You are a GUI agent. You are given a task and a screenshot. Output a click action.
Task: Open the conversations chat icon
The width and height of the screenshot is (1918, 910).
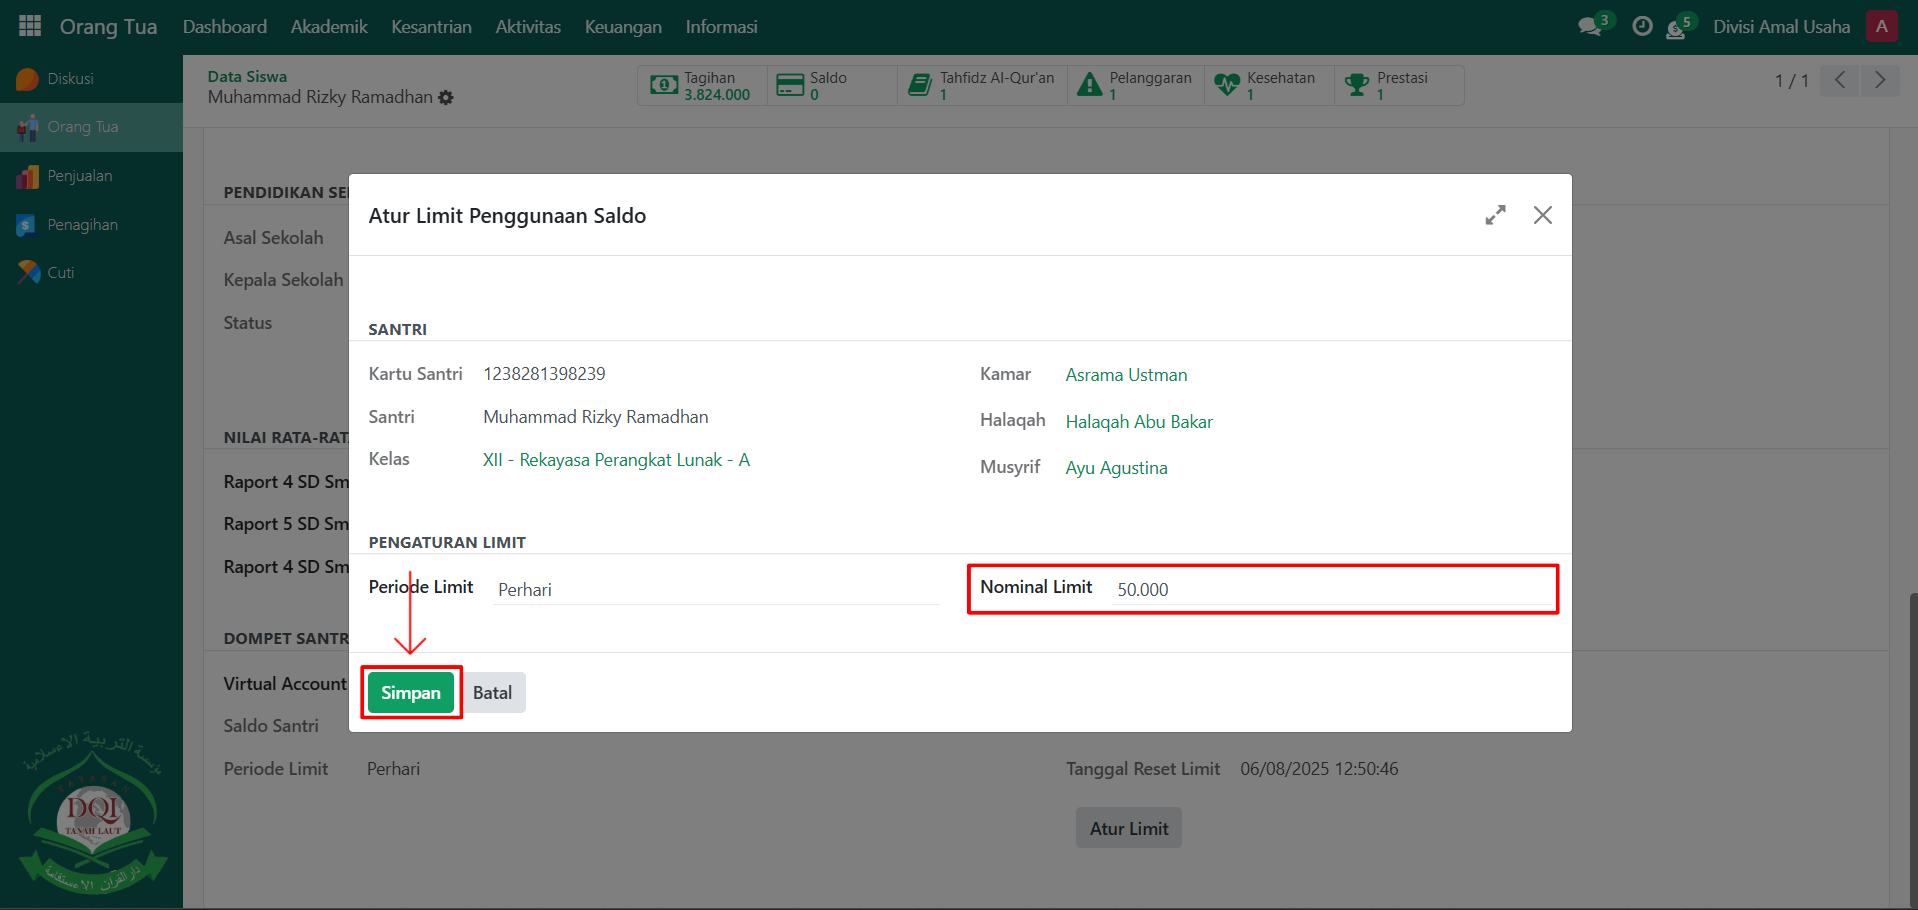(x=1589, y=27)
